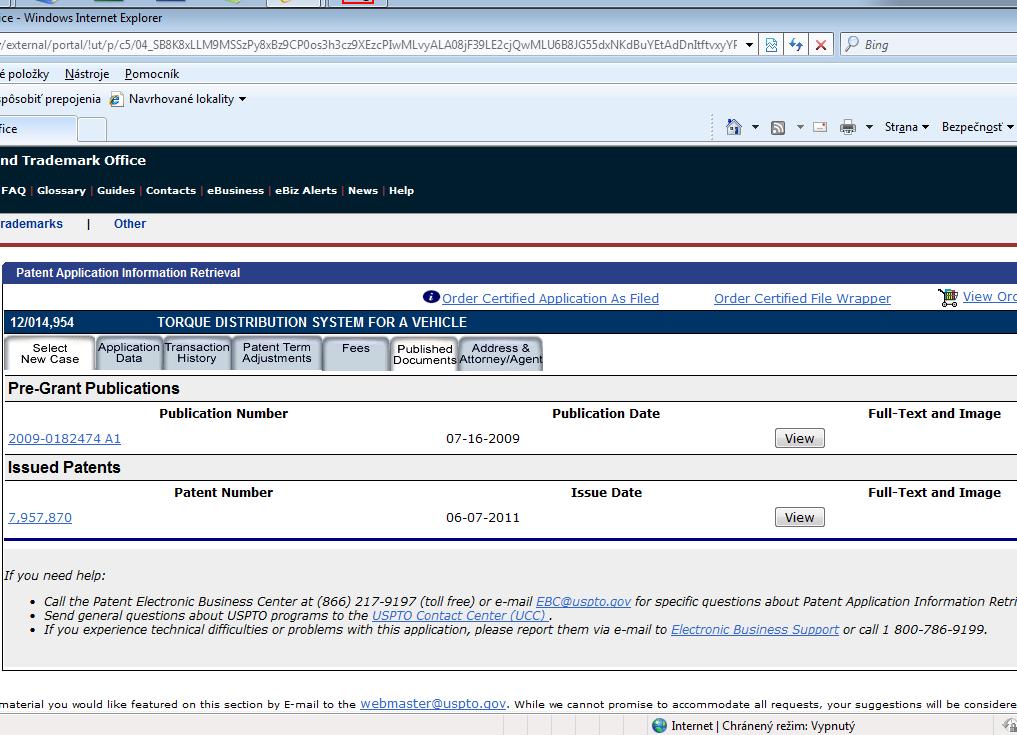Switch to the Application Data tab
1017x735 pixels.
tap(128, 353)
